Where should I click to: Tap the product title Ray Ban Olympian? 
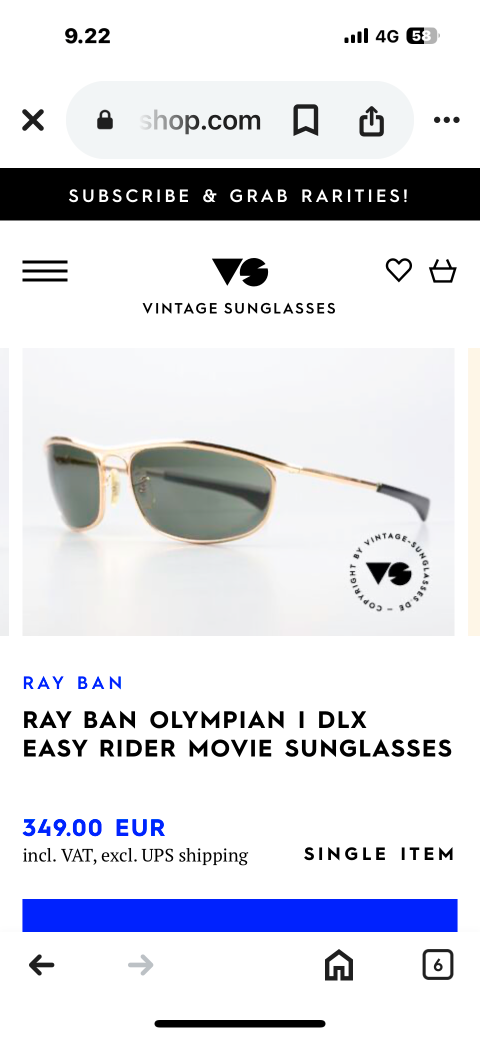coord(237,734)
